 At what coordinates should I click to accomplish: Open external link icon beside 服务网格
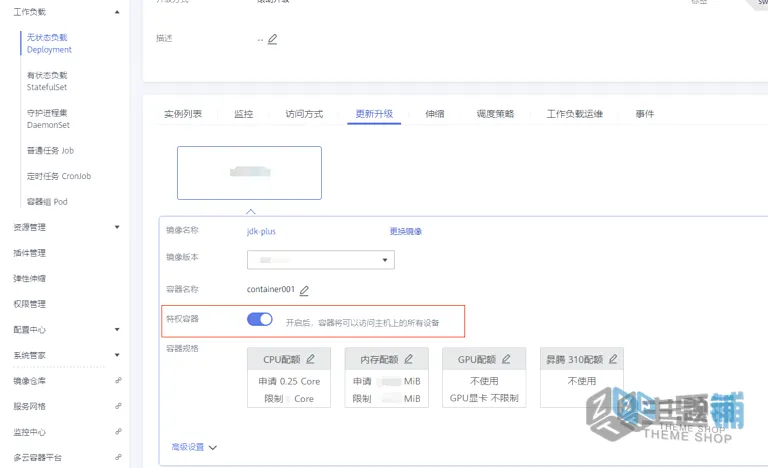[118, 406]
